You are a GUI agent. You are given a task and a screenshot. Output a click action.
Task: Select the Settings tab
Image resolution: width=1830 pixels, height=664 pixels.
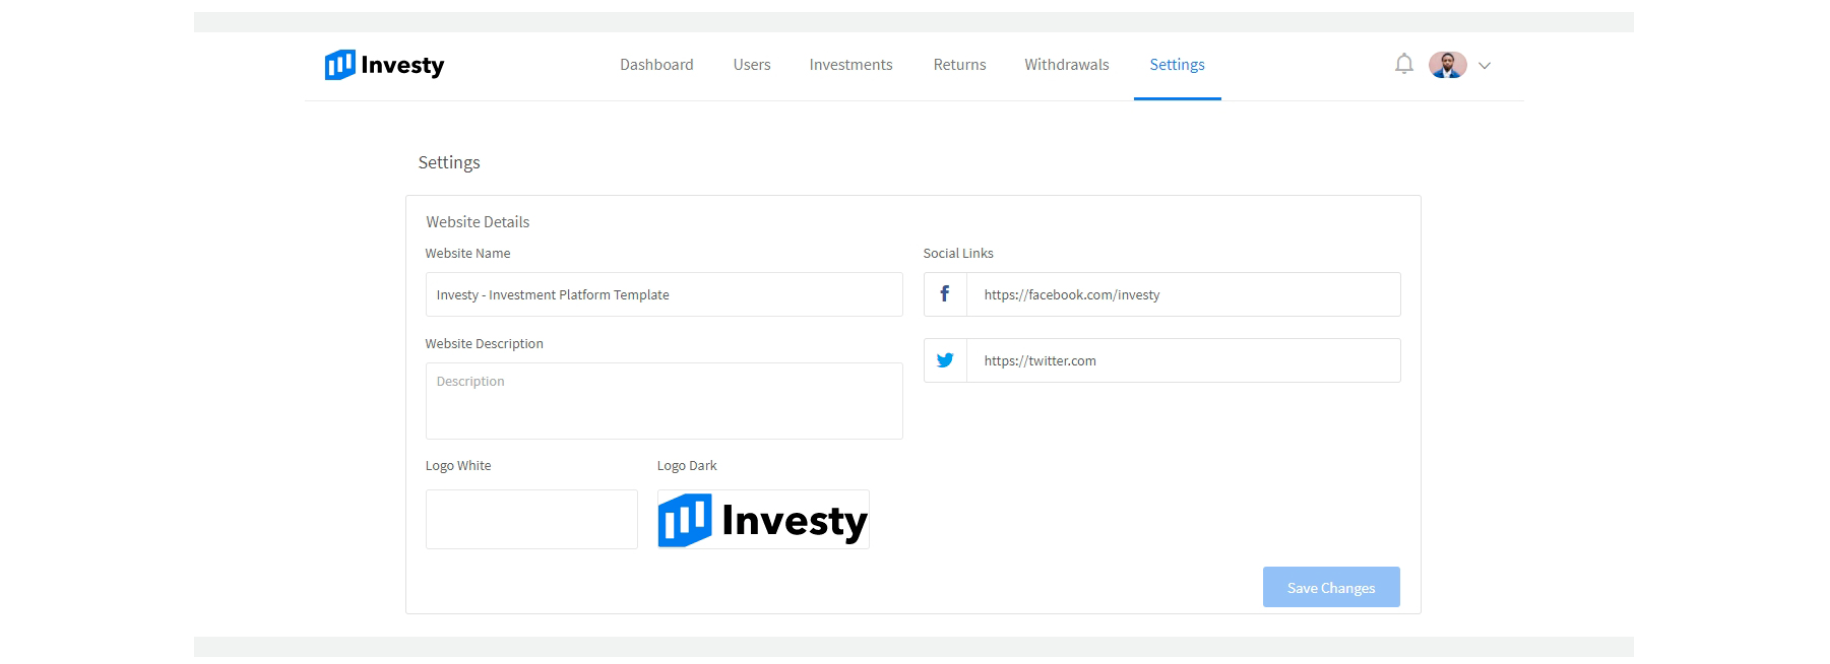(x=1176, y=65)
